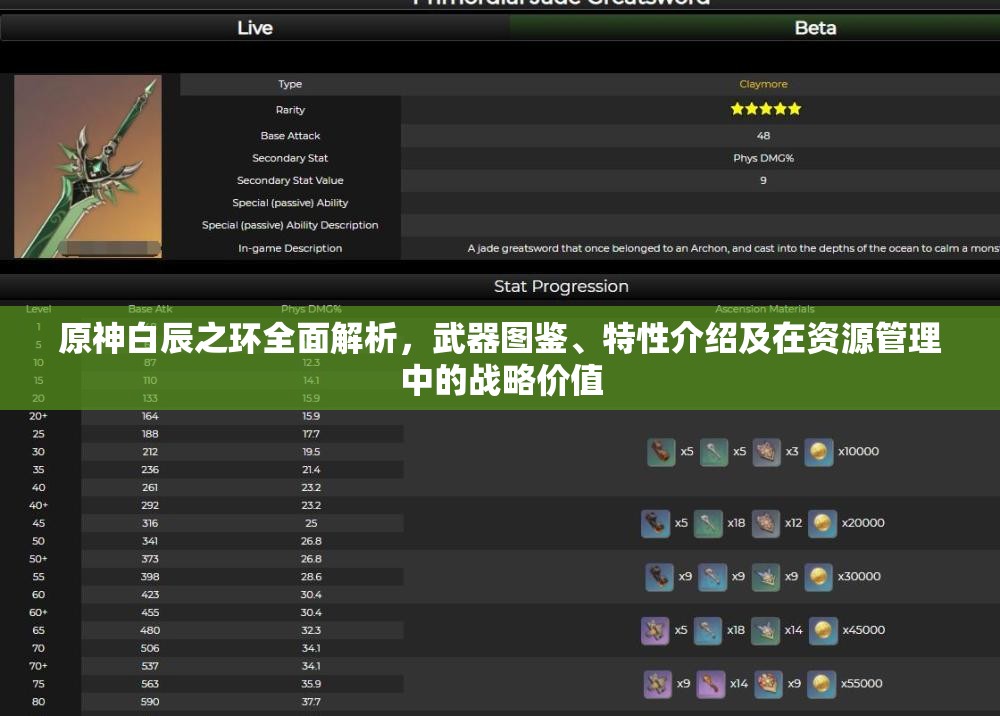1000x716 pixels.
Task: Click the Base Attack value 48
Action: pyautogui.click(x=763, y=136)
